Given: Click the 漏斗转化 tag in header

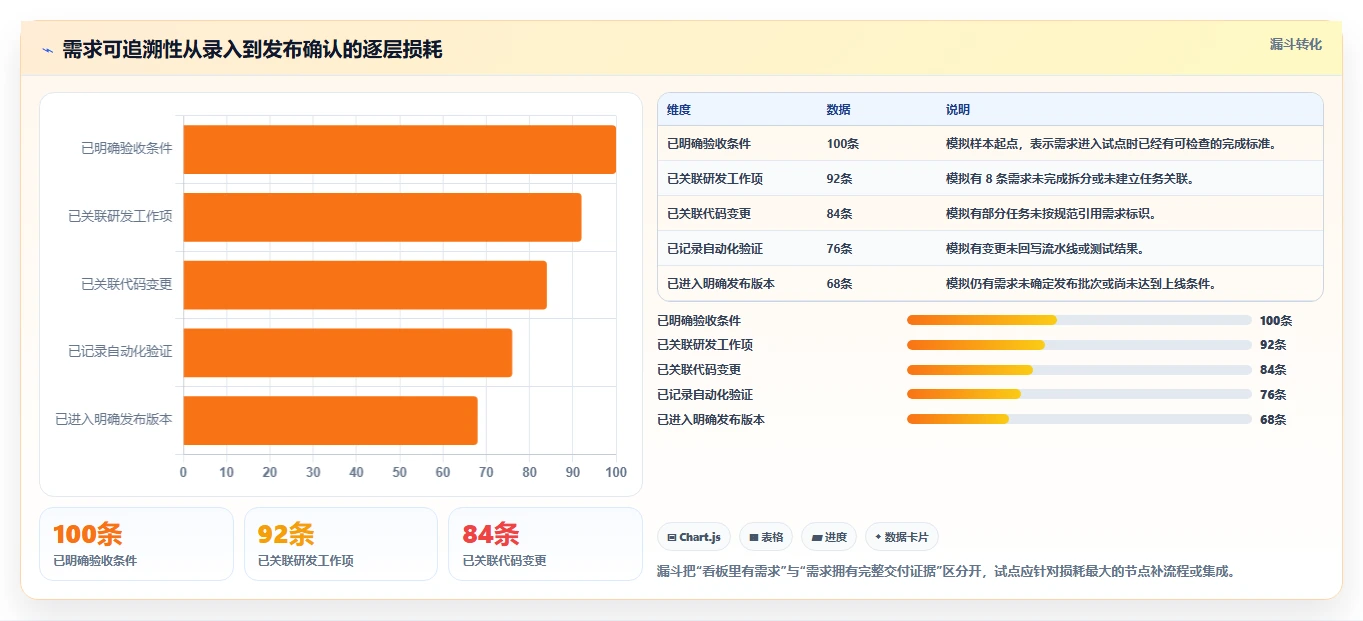Looking at the screenshot, I should click(x=1295, y=45).
